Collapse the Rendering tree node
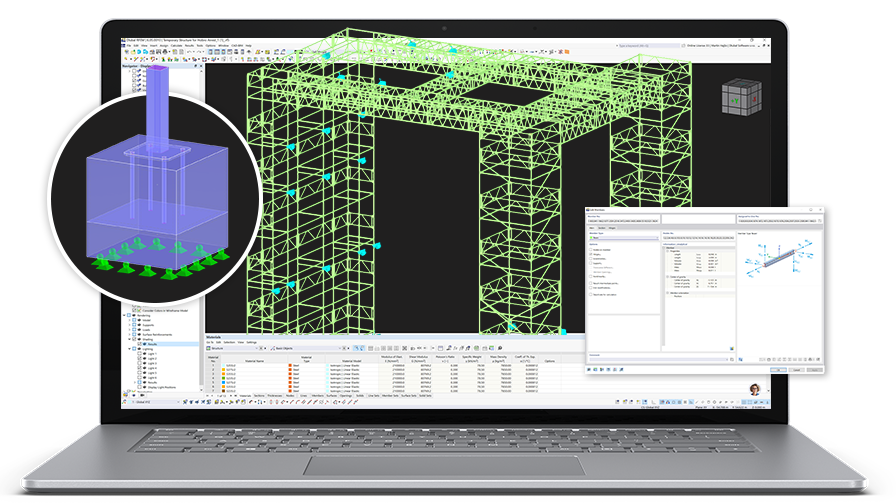896x504 pixels. [125, 315]
